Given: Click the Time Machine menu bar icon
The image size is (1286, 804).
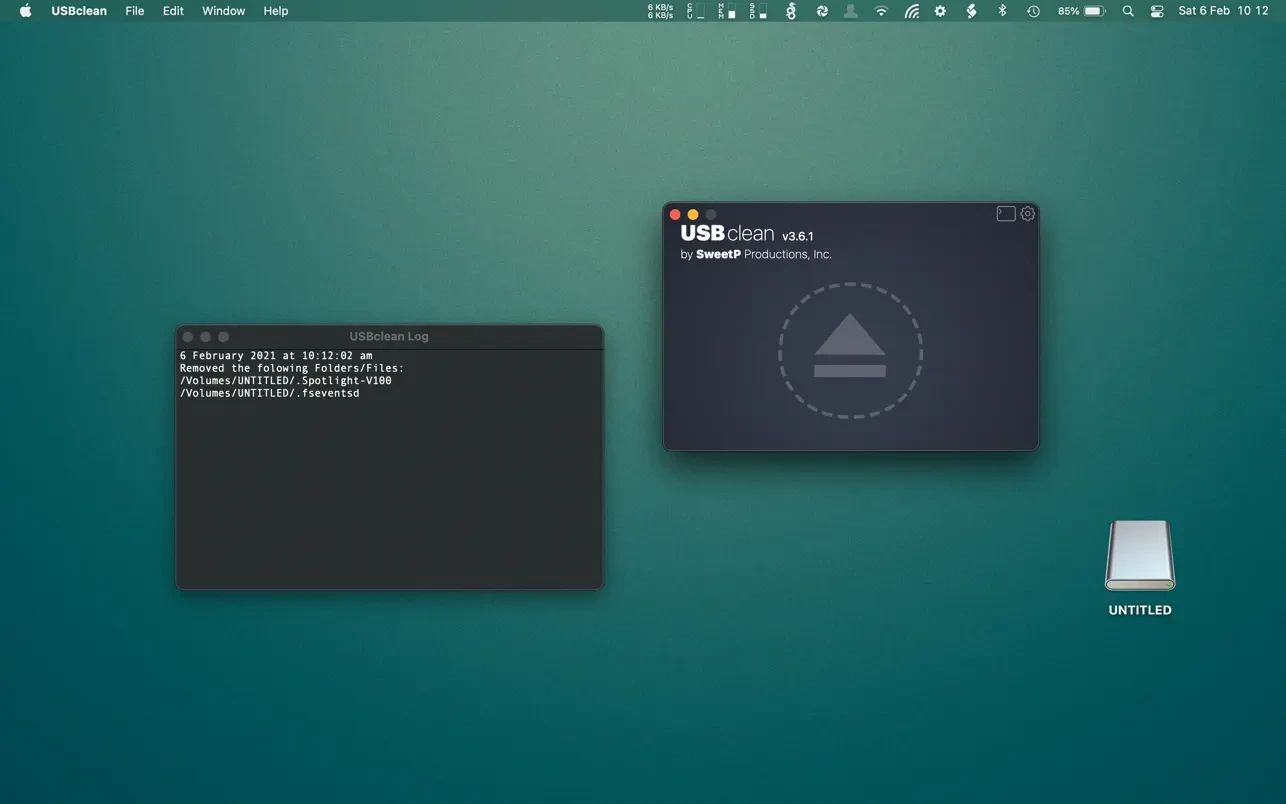Looking at the screenshot, I should click(x=1033, y=11).
